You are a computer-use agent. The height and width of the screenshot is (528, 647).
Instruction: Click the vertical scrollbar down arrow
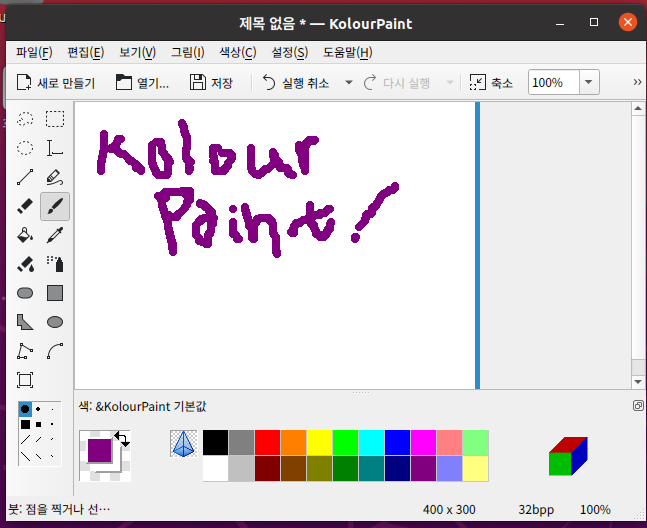[x=638, y=382]
